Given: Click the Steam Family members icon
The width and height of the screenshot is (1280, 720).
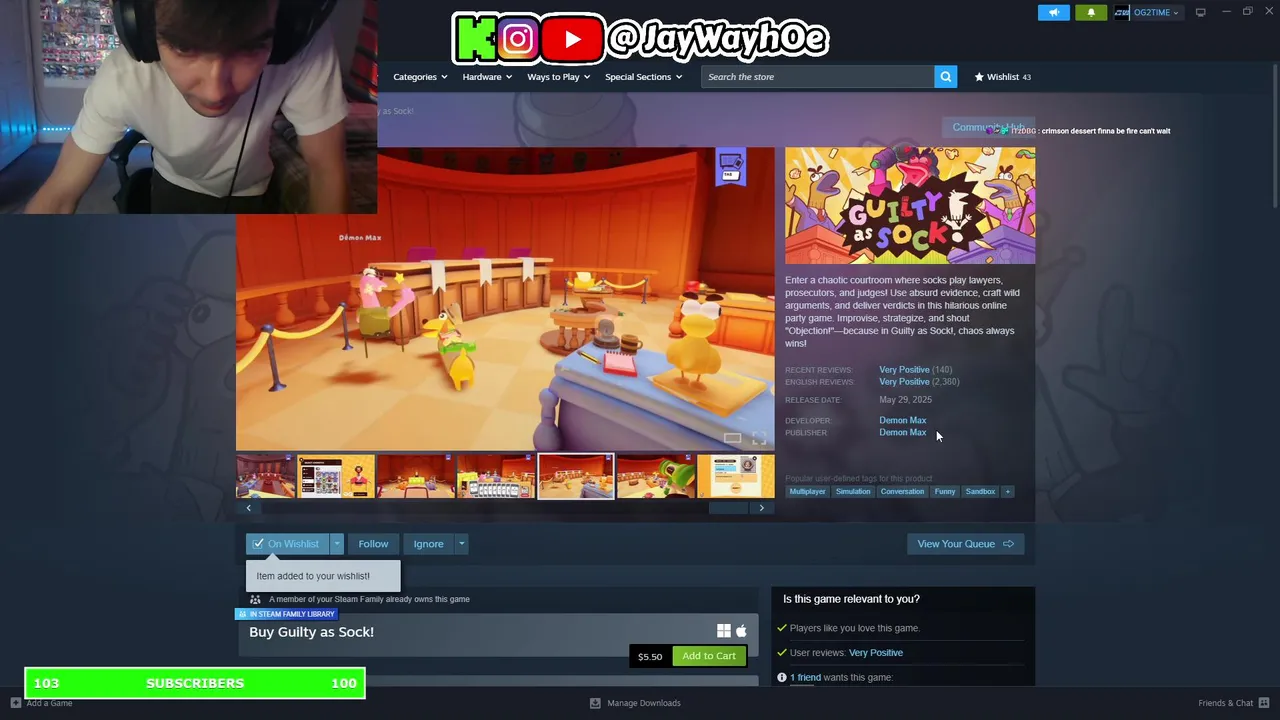Looking at the screenshot, I should click(x=255, y=599).
